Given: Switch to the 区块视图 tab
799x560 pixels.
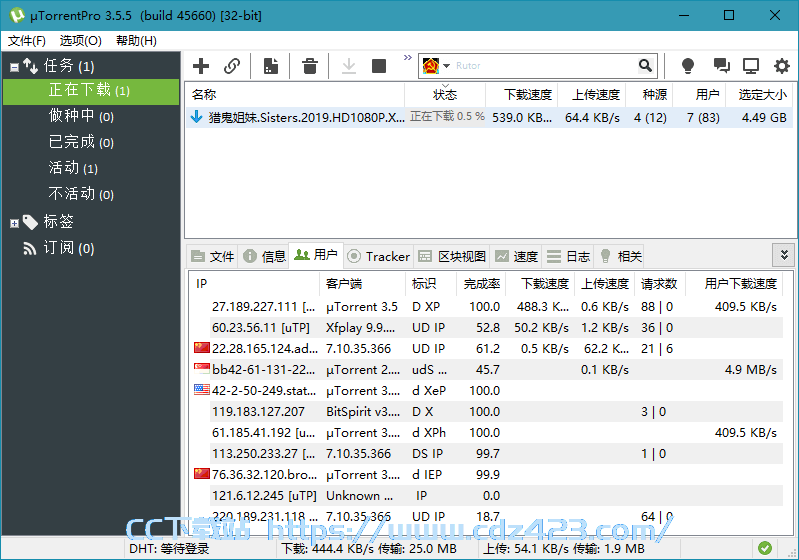Looking at the screenshot, I should pos(452,256).
